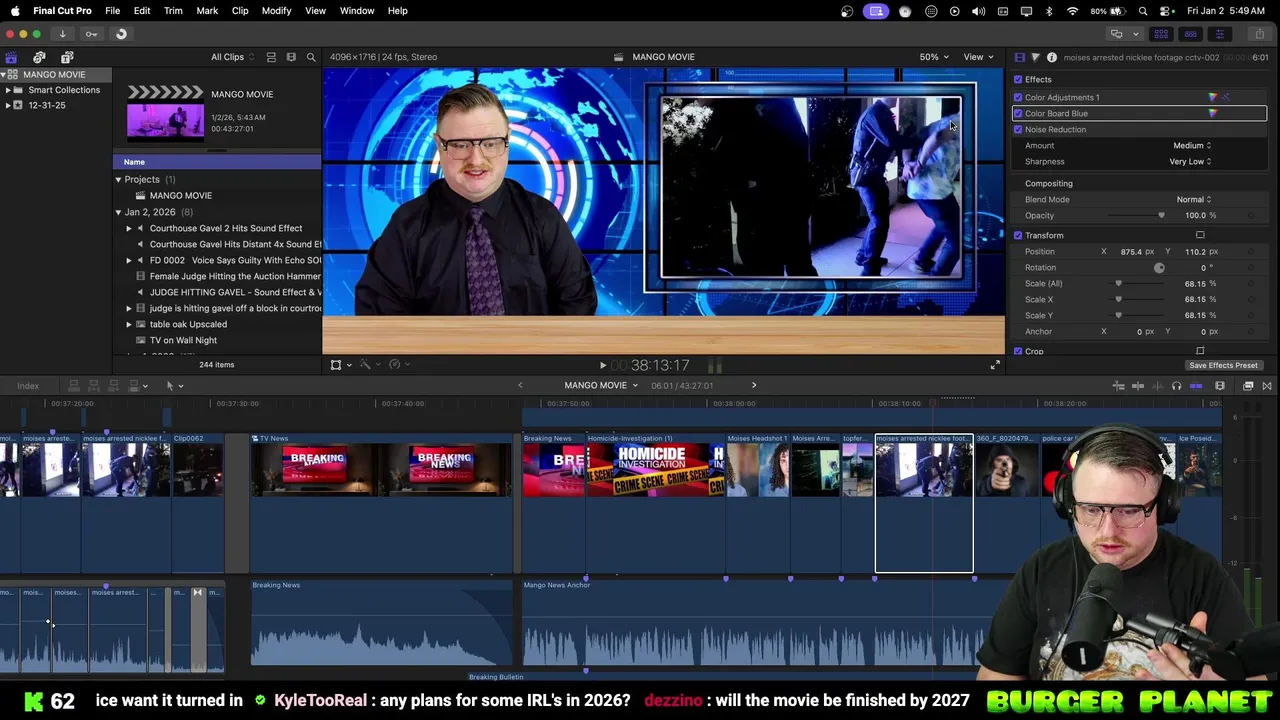This screenshot has width=1280, height=720.
Task: Open the Clip menu
Action: (240, 11)
